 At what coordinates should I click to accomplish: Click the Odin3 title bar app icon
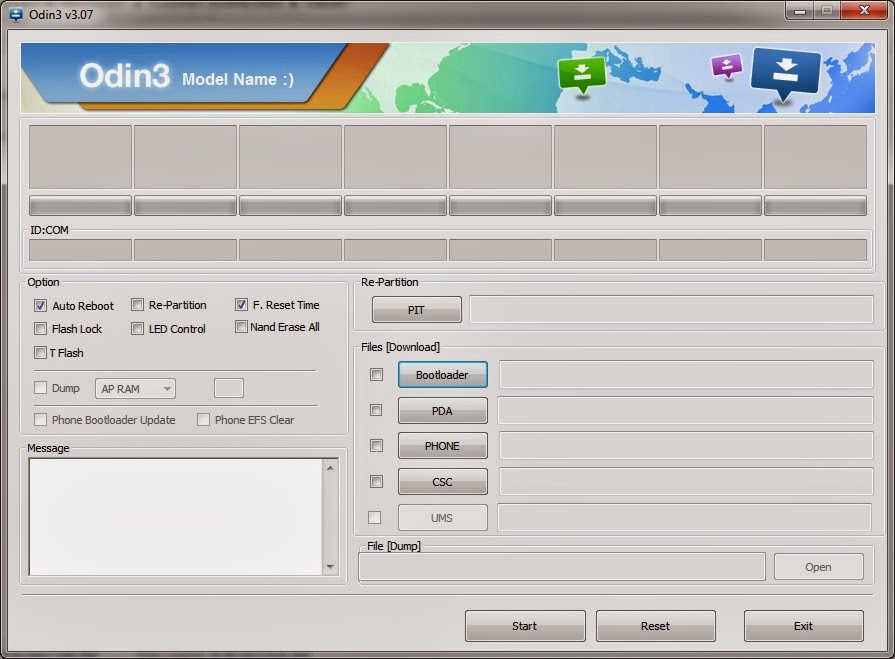point(16,14)
